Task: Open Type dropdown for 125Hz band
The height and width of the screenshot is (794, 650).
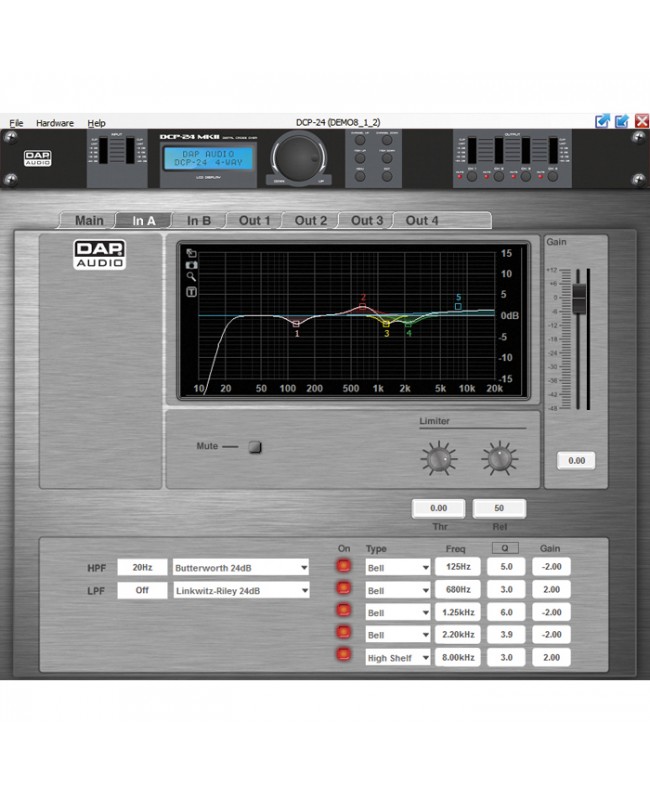Action: point(398,568)
